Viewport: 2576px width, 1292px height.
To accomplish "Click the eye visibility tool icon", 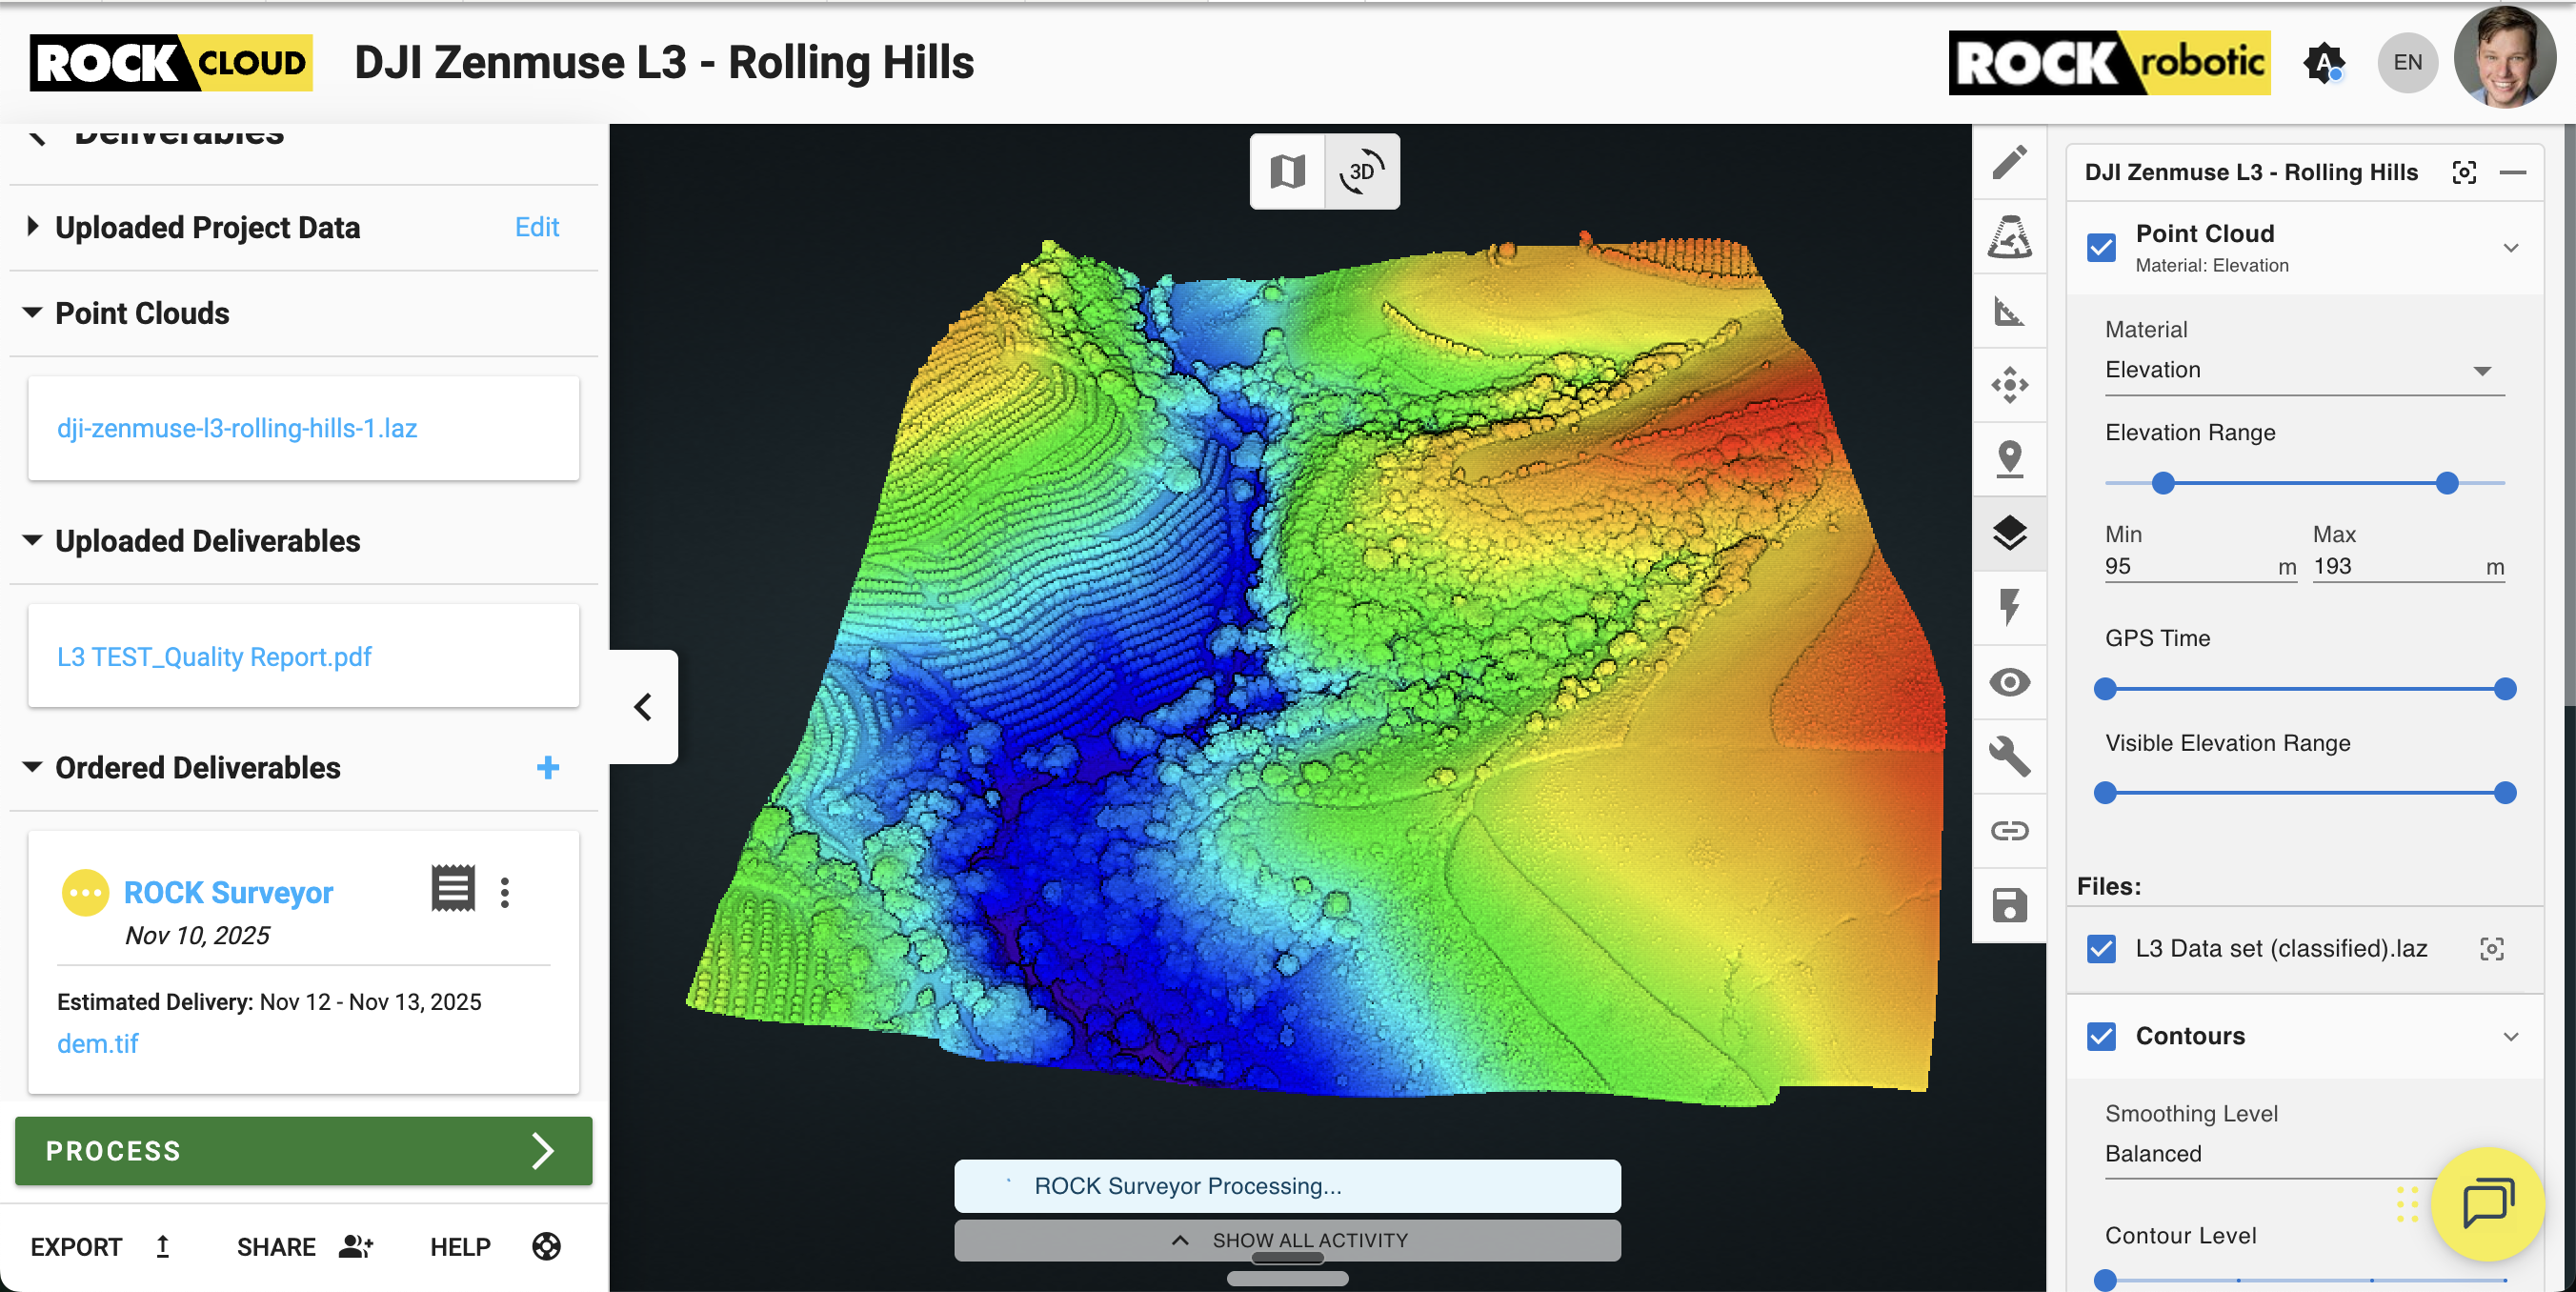I will coord(2008,682).
